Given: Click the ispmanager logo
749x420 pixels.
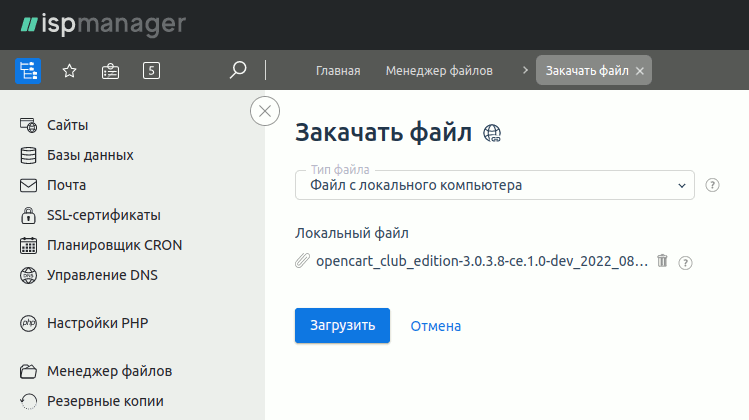Looking at the screenshot, I should (x=103, y=25).
